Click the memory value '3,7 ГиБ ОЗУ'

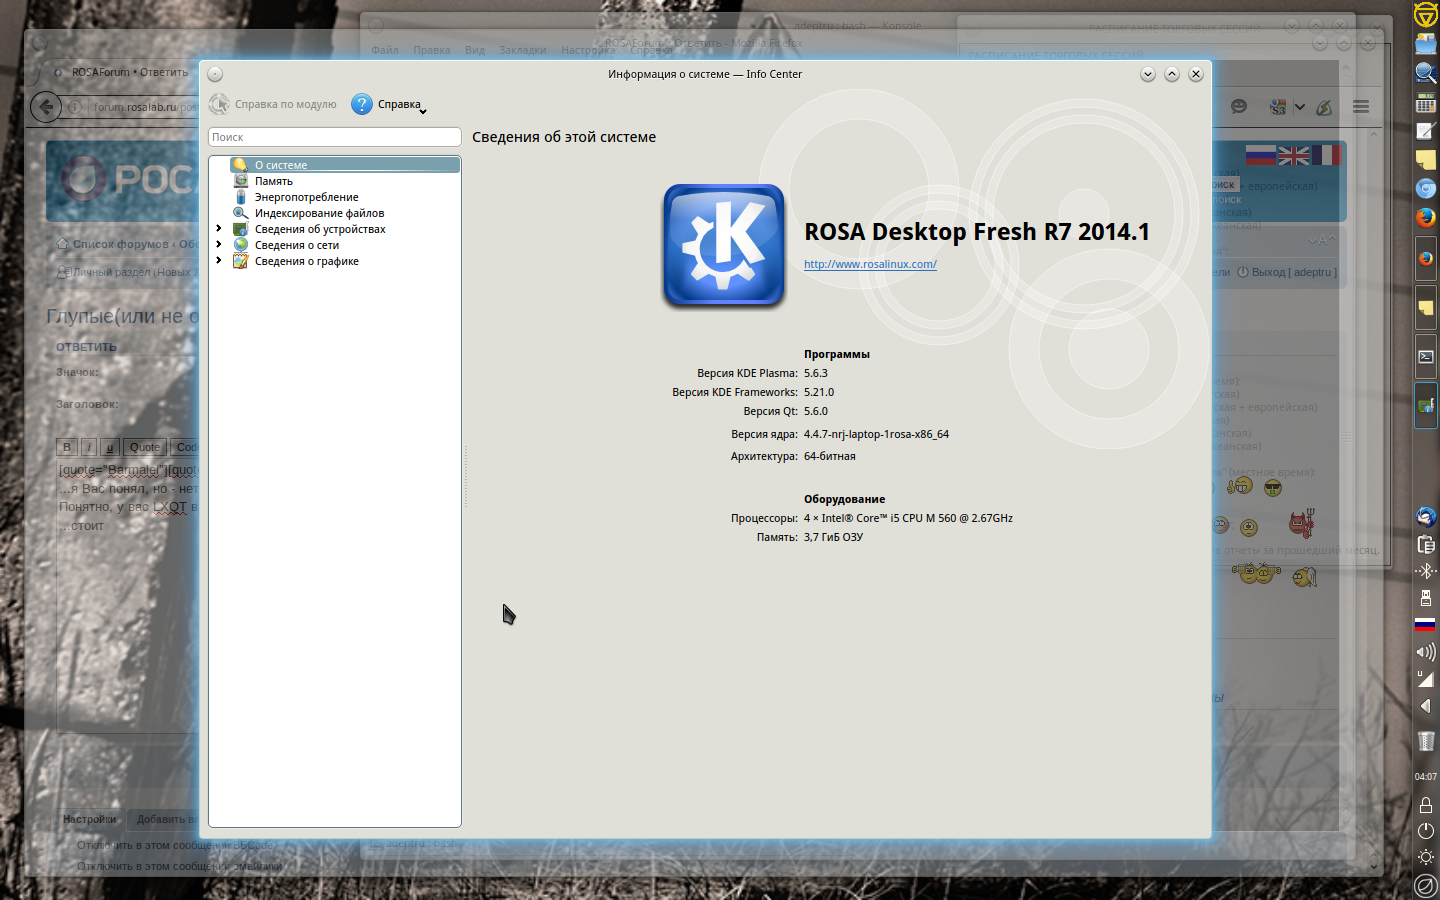[x=833, y=537]
